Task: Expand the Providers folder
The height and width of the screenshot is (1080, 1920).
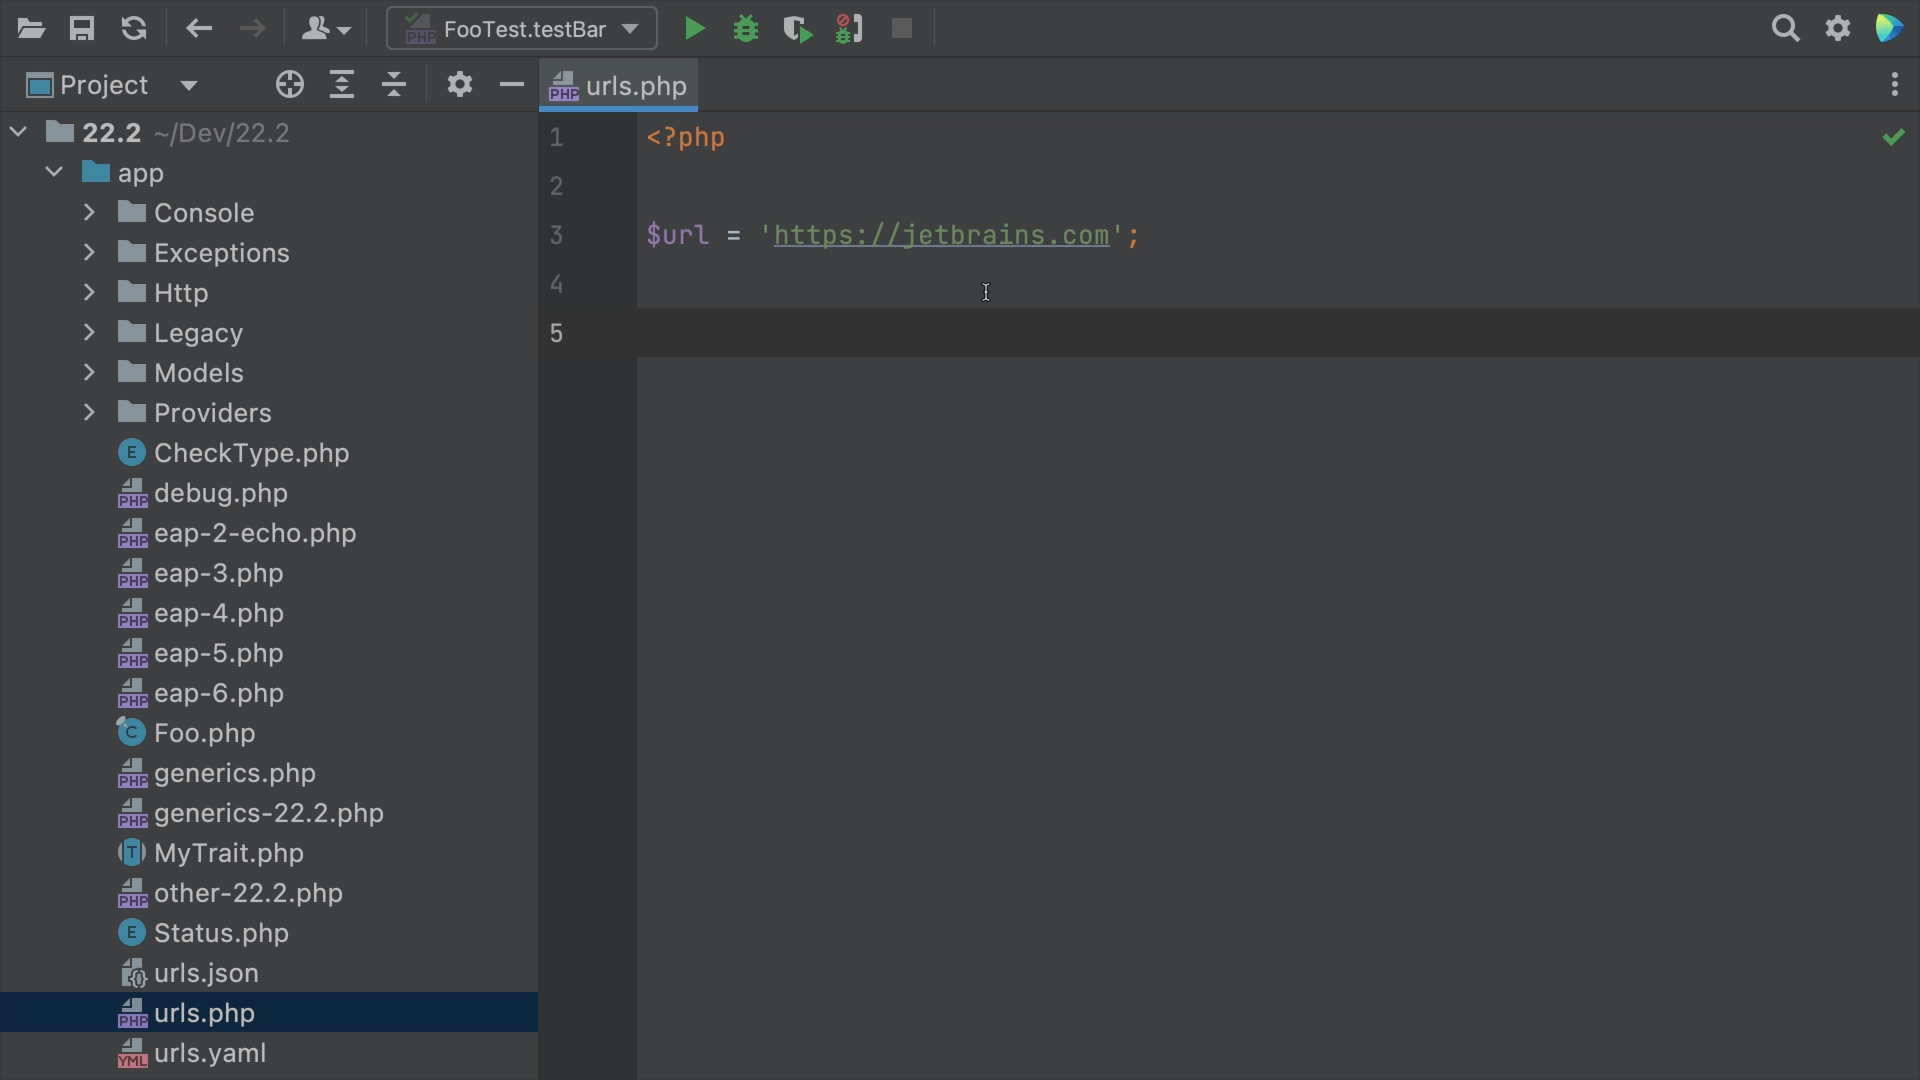Action: (89, 413)
